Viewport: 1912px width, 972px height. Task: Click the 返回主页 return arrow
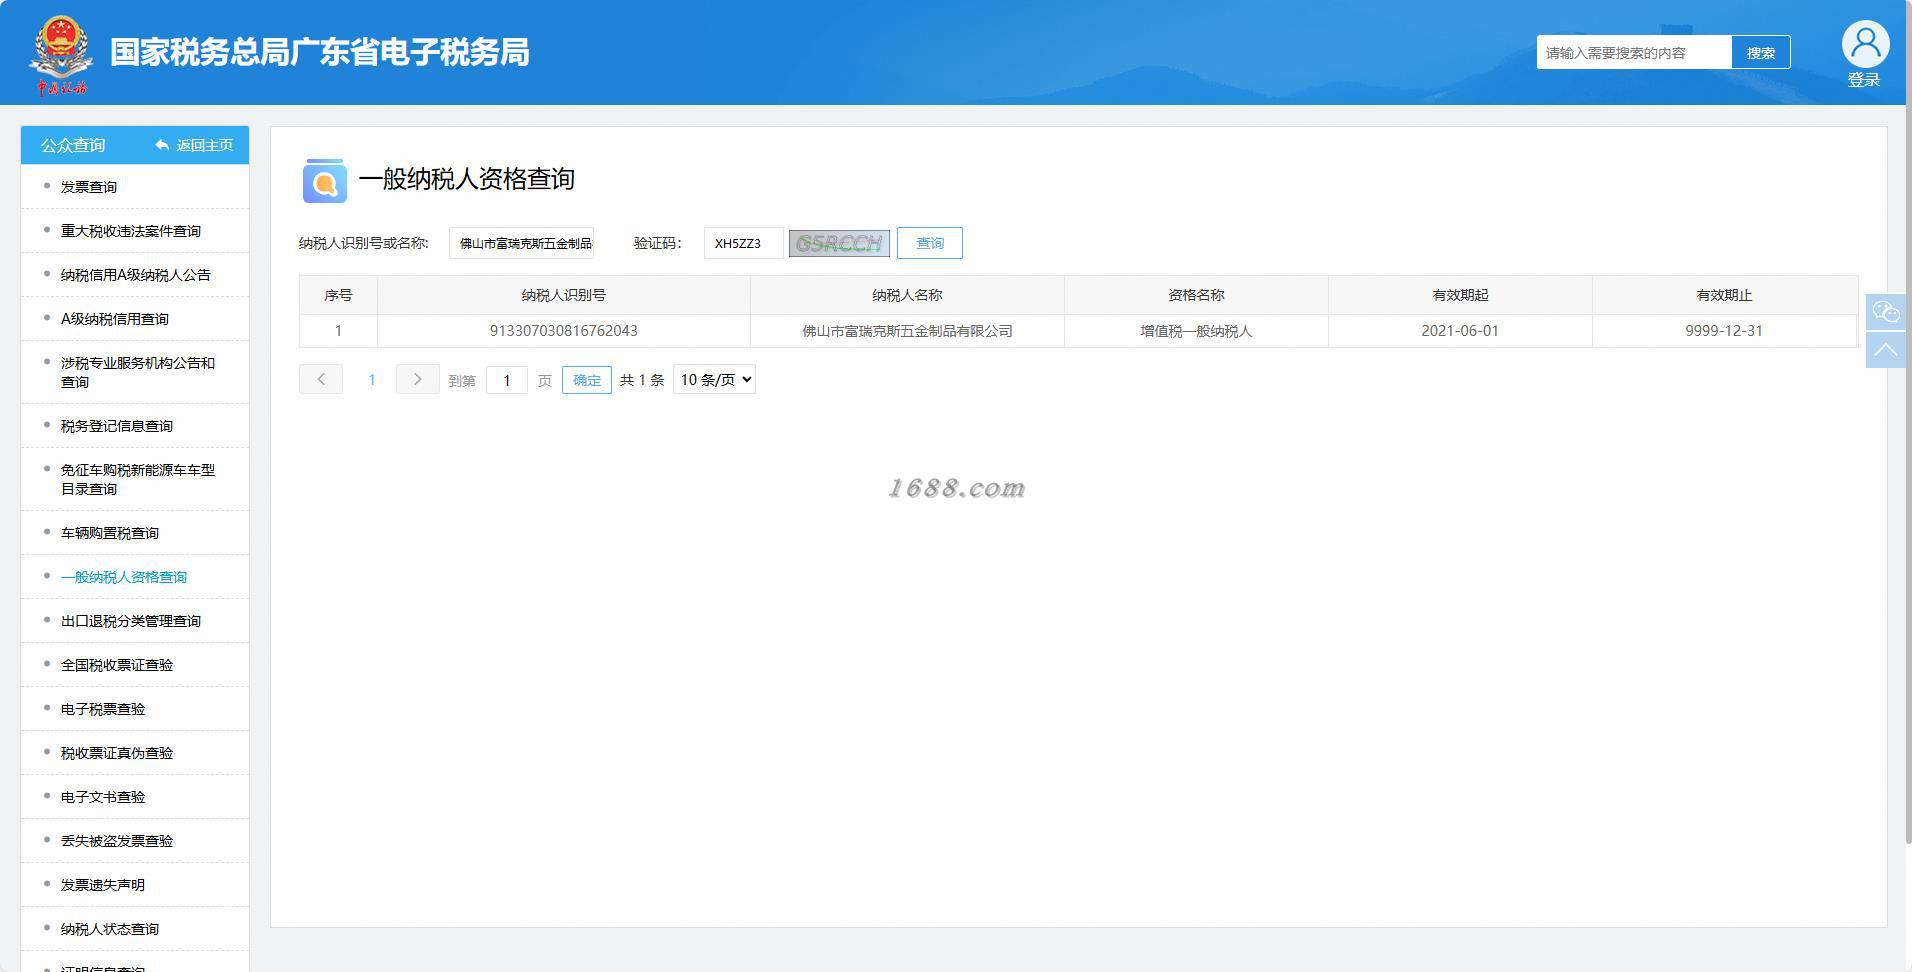click(x=162, y=145)
